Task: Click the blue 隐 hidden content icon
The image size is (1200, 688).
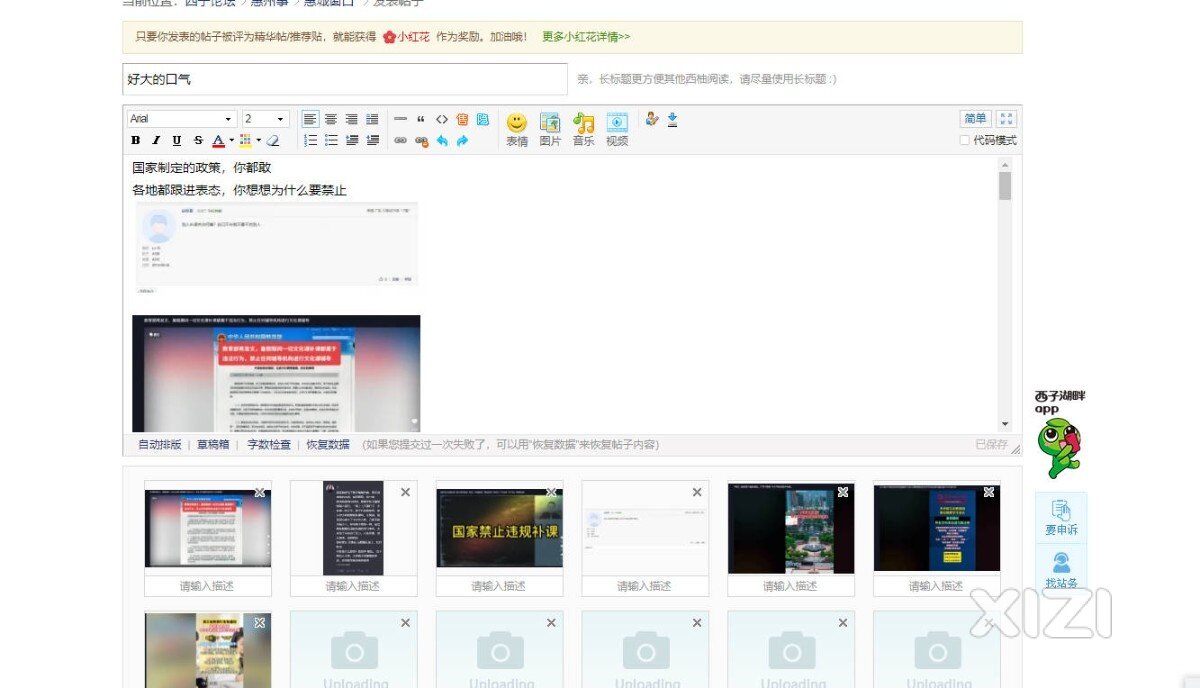Action: (x=483, y=119)
